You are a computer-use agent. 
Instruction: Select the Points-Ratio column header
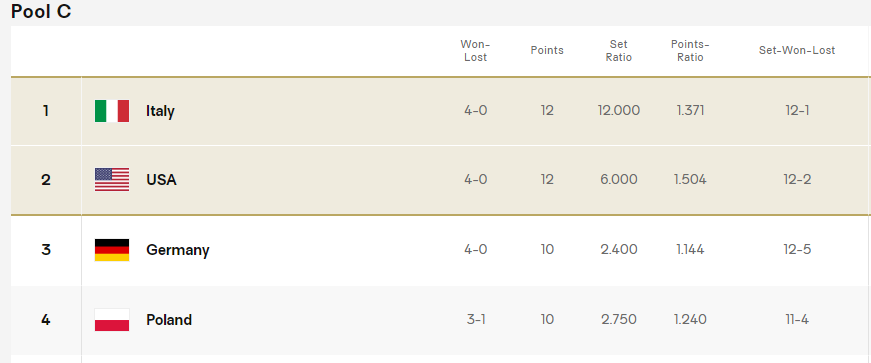[x=690, y=51]
